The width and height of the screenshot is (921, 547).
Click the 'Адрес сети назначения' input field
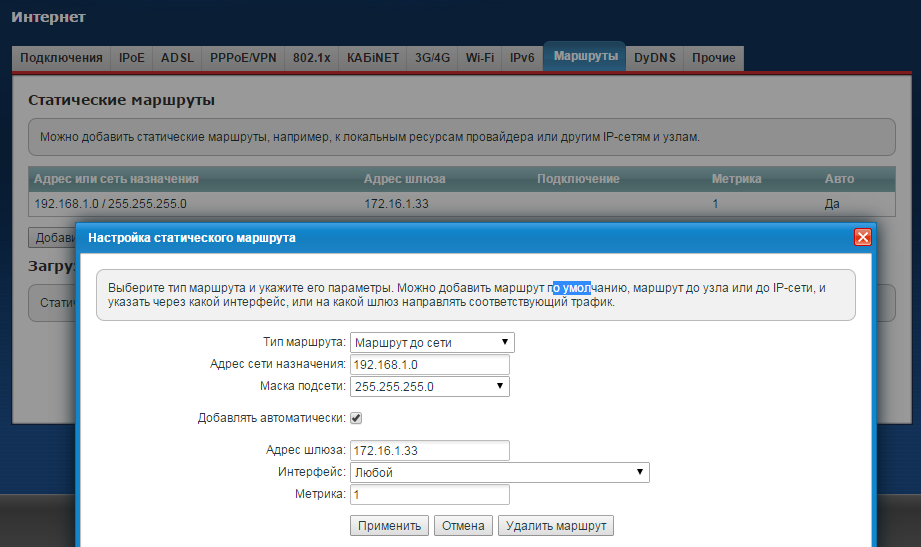tap(429, 364)
